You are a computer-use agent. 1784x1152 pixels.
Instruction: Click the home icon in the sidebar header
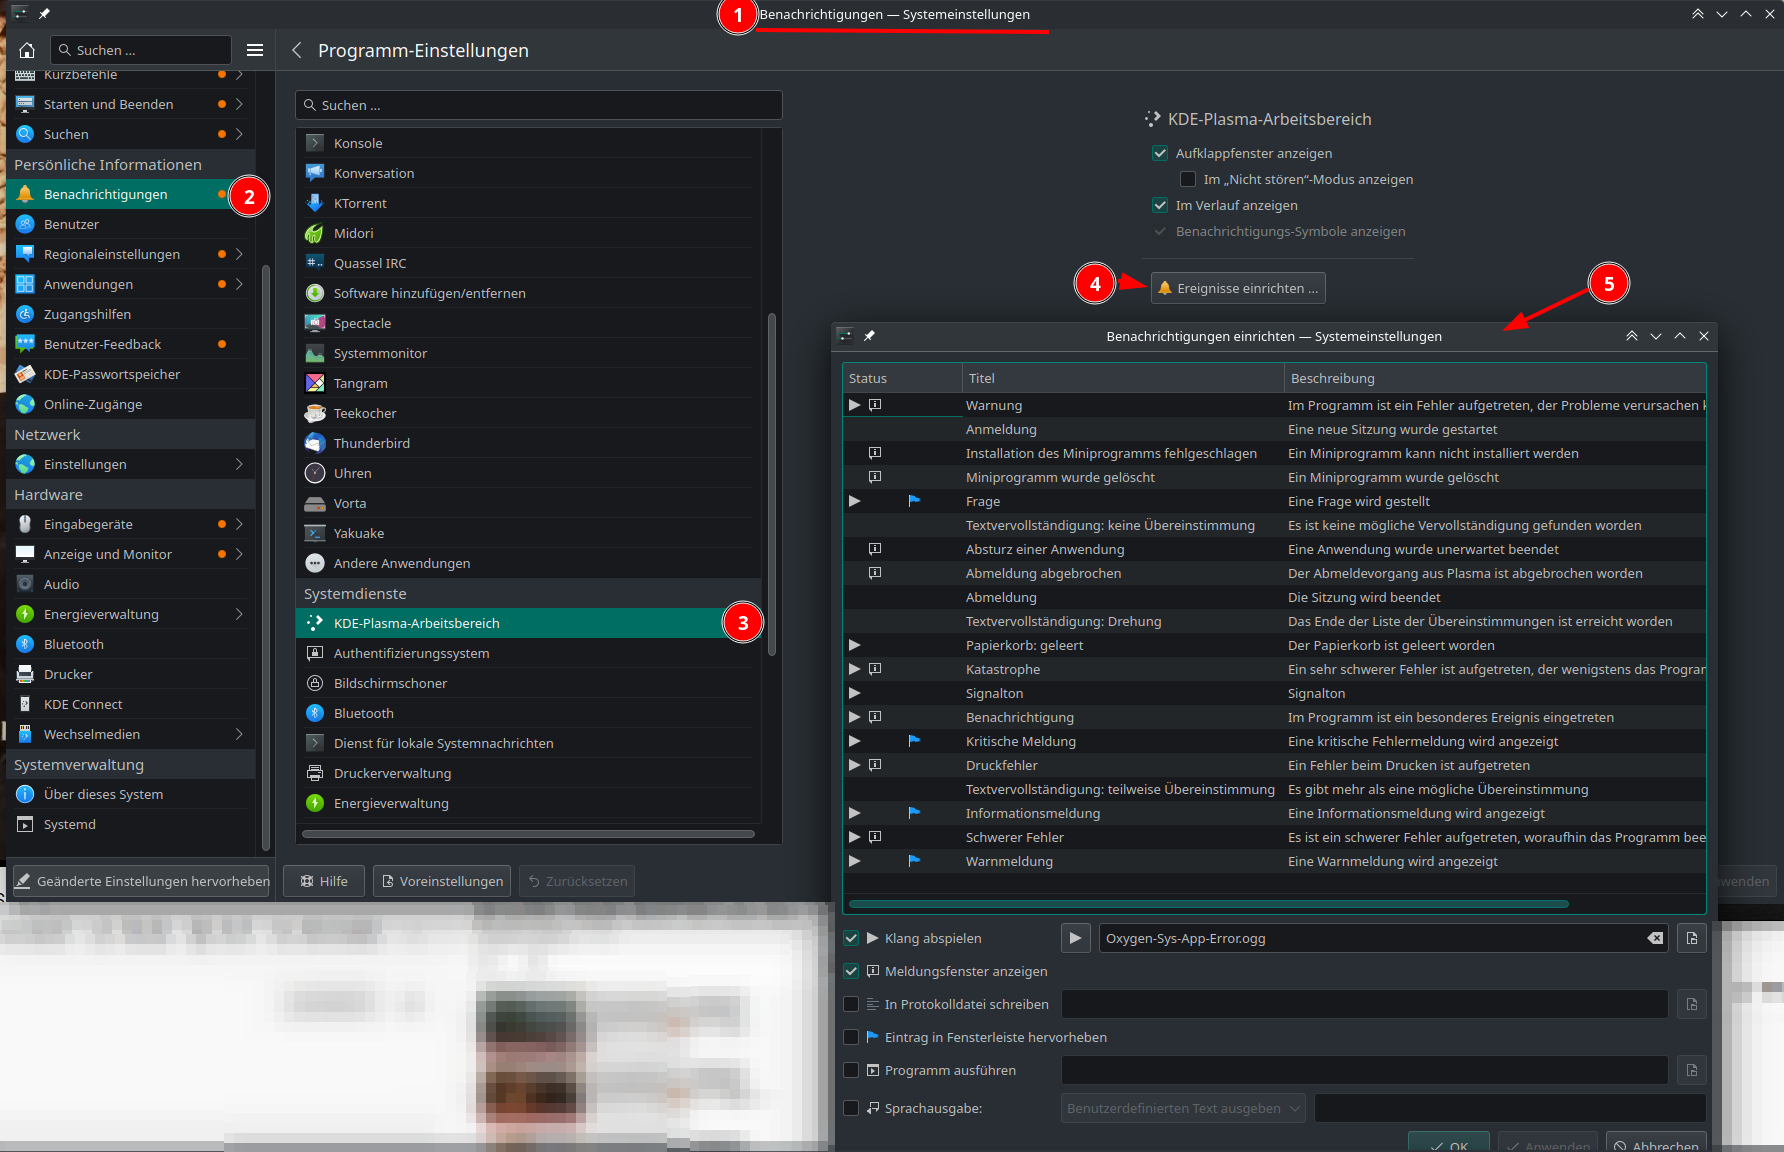click(27, 50)
